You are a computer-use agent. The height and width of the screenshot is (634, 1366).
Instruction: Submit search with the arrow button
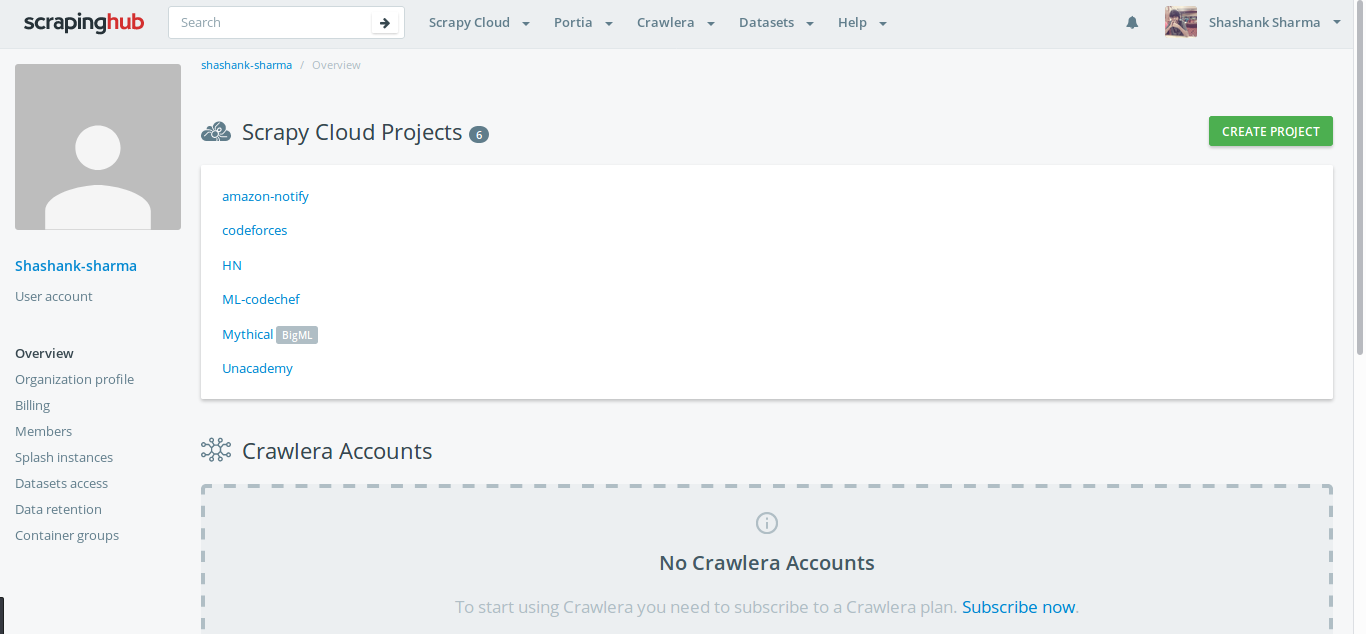pos(384,23)
